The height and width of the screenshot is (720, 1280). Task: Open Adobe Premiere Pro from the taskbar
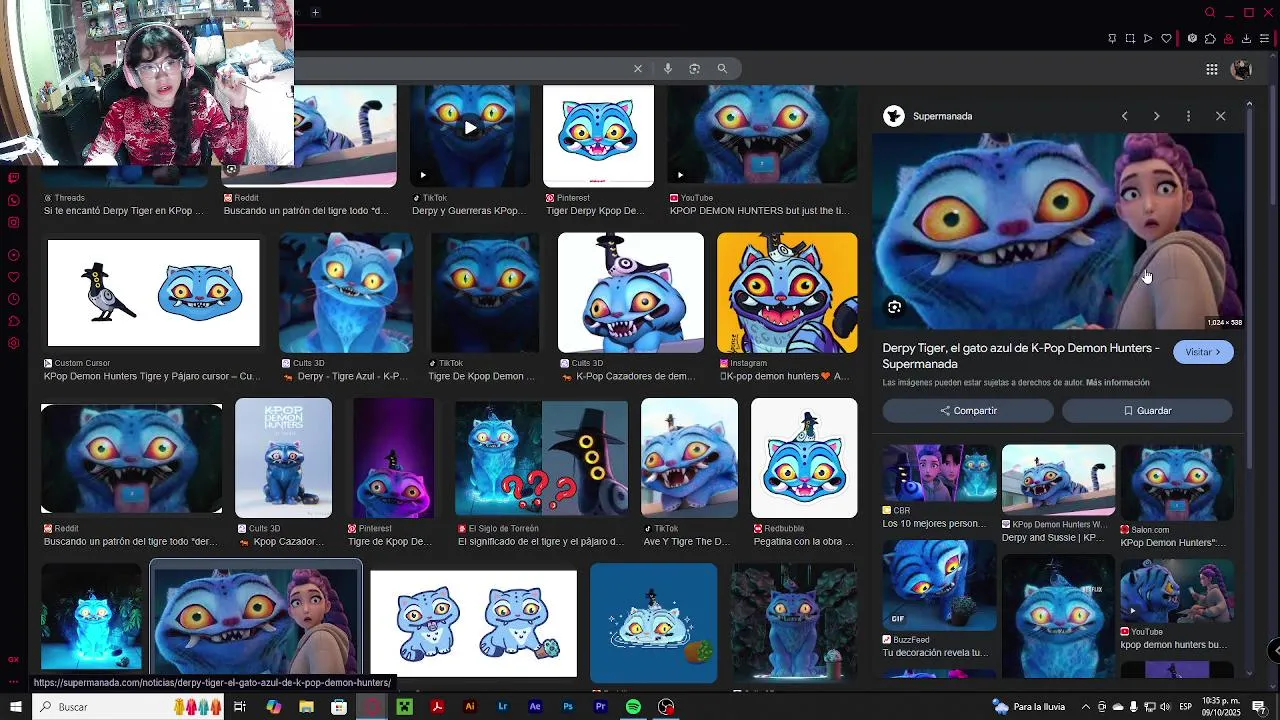pyautogui.click(x=600, y=707)
